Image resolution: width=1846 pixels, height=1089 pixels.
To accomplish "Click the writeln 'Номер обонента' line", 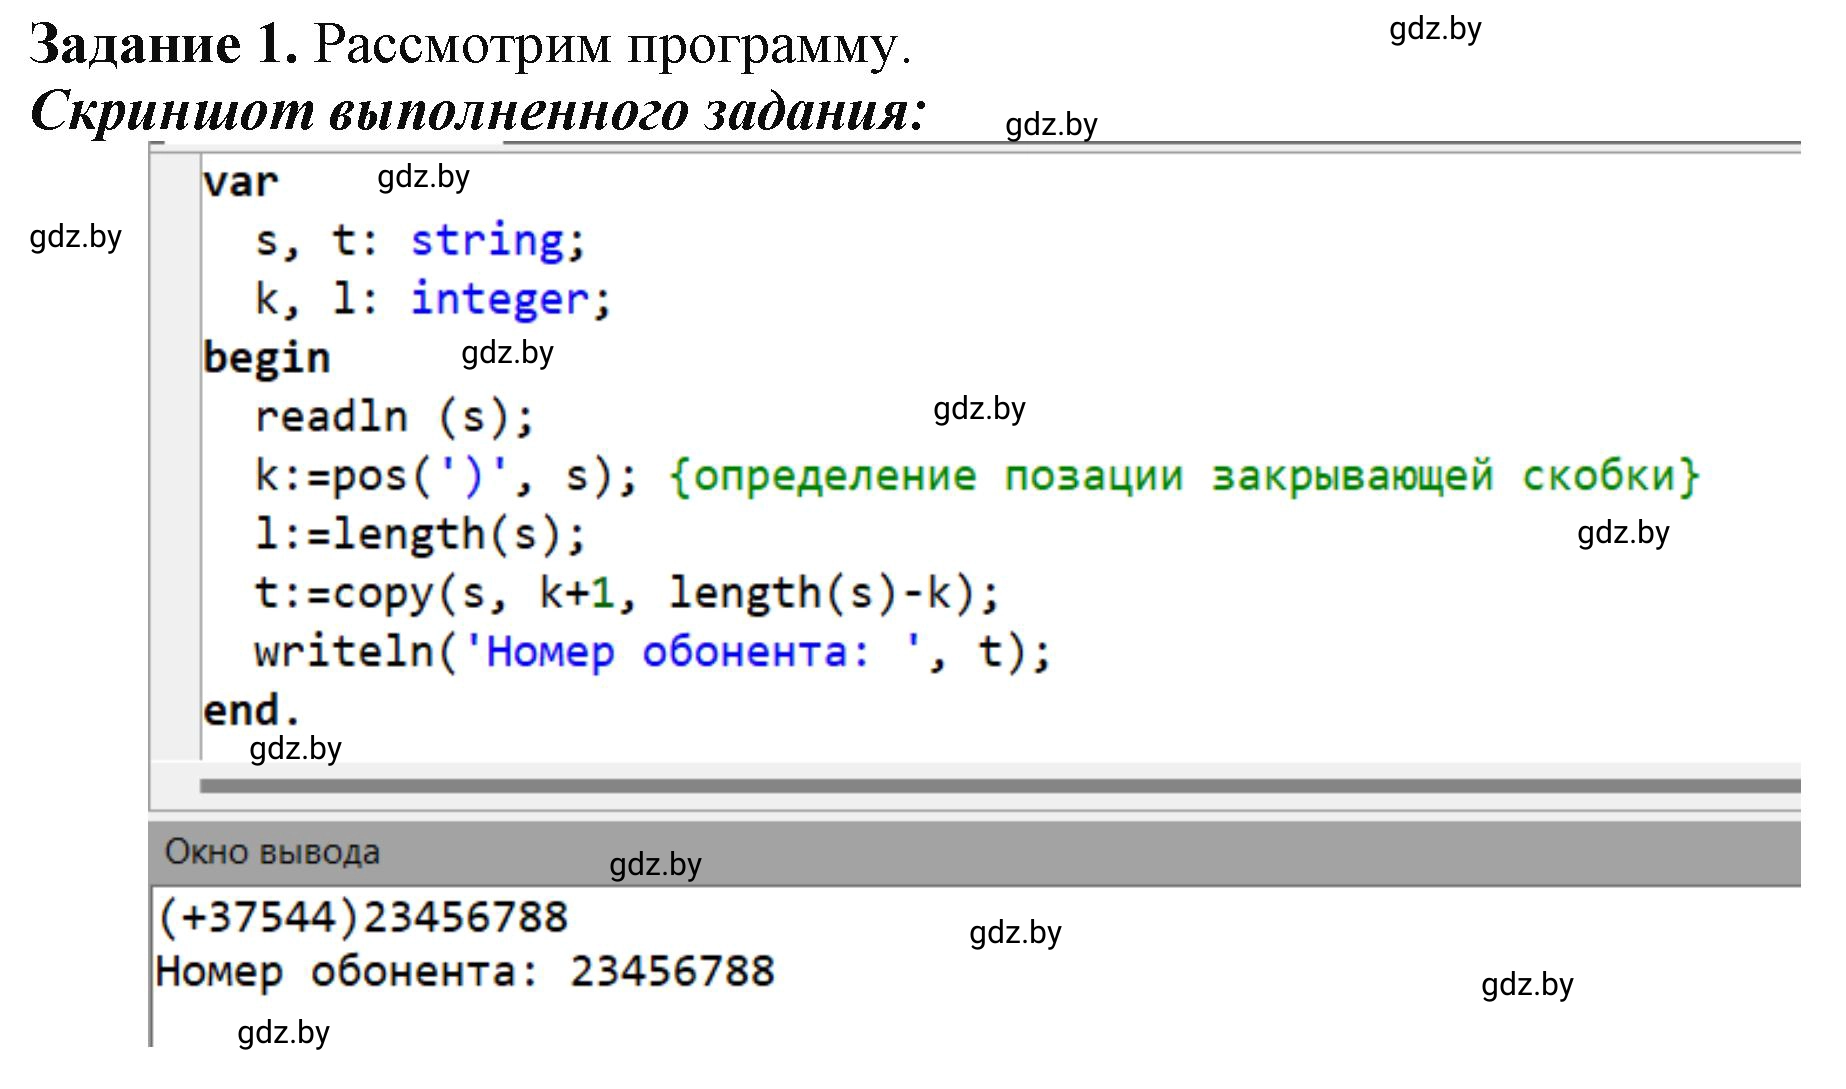I will 653,652.
